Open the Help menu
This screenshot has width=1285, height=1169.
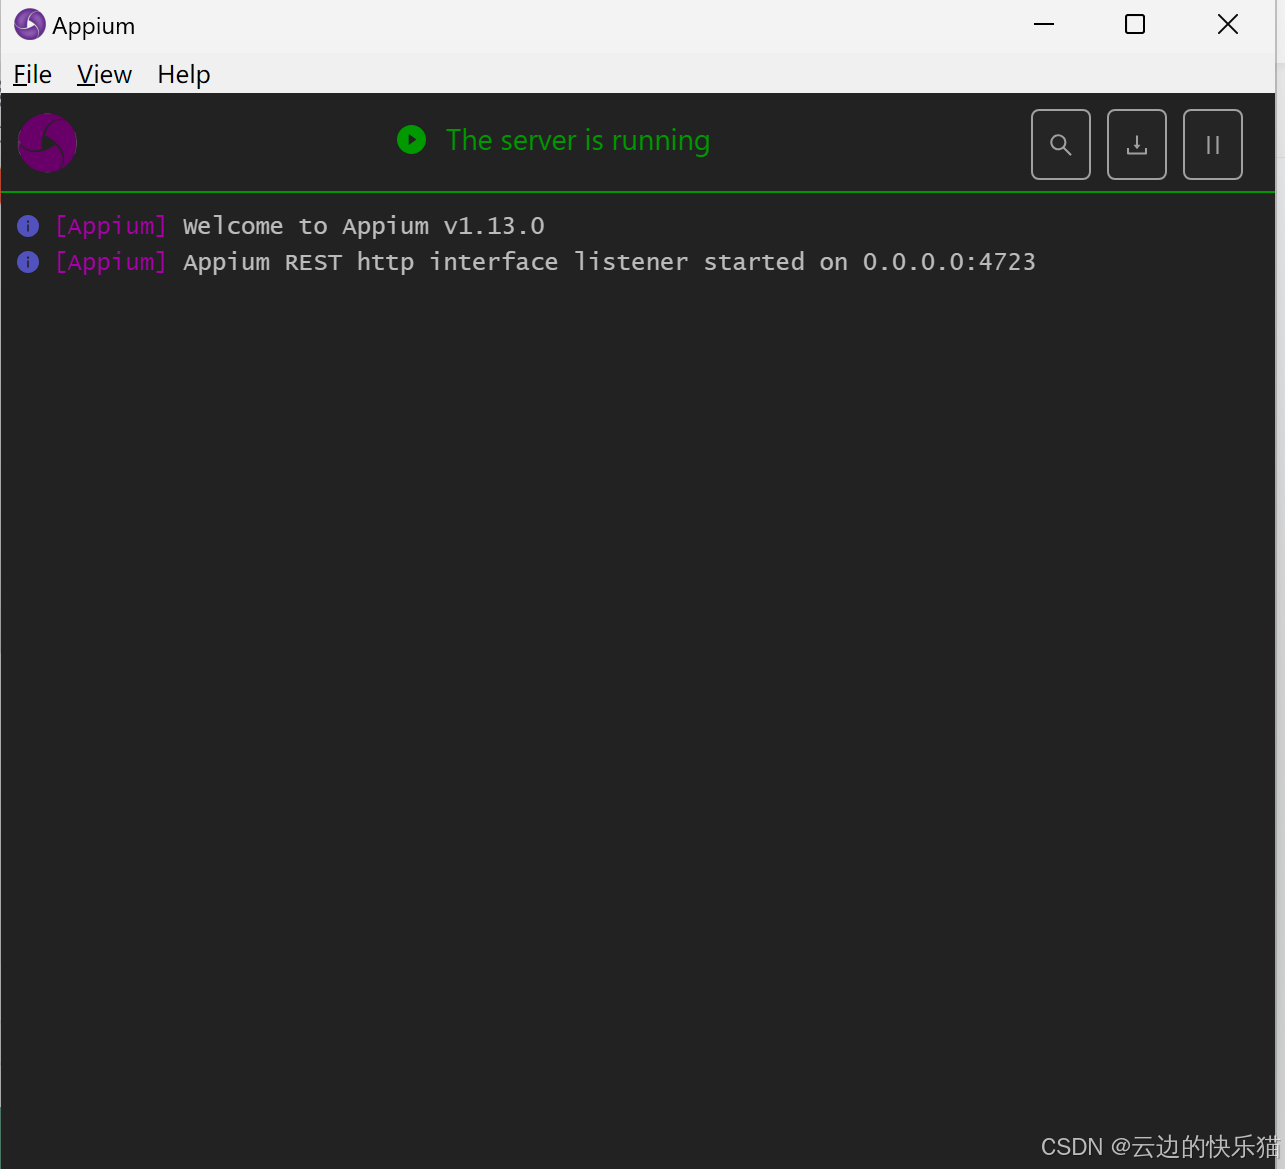pos(184,75)
